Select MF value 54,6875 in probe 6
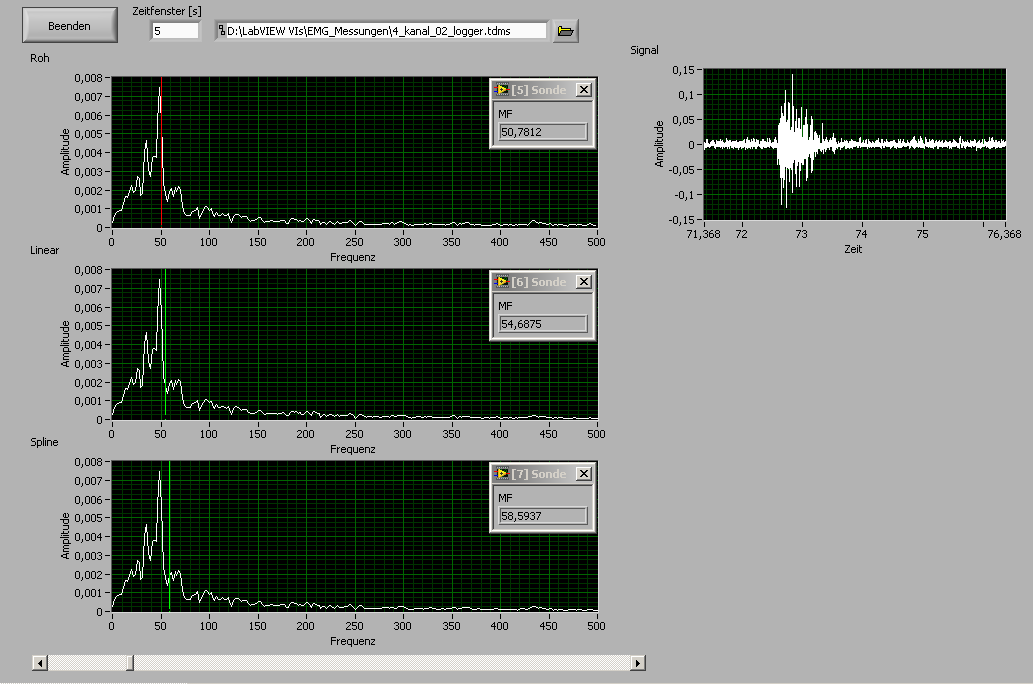The height and width of the screenshot is (684, 1033). [543, 324]
